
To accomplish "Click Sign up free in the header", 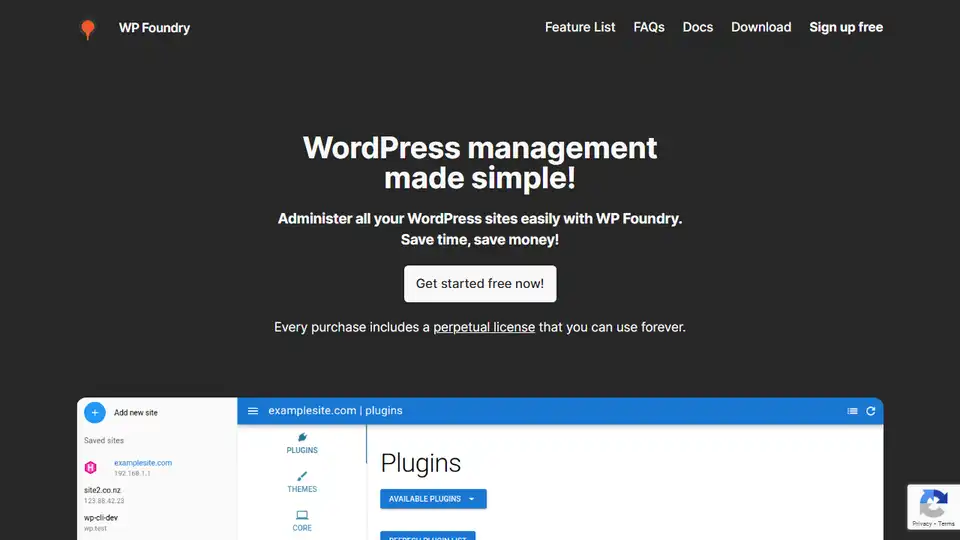I will tap(846, 27).
